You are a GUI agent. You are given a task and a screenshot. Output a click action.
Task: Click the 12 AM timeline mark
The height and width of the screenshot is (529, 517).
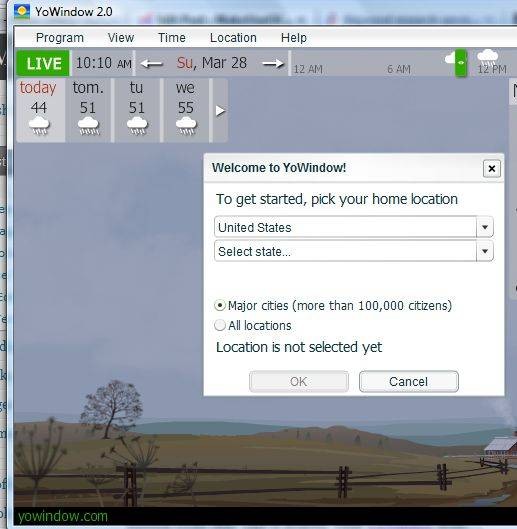(x=308, y=69)
